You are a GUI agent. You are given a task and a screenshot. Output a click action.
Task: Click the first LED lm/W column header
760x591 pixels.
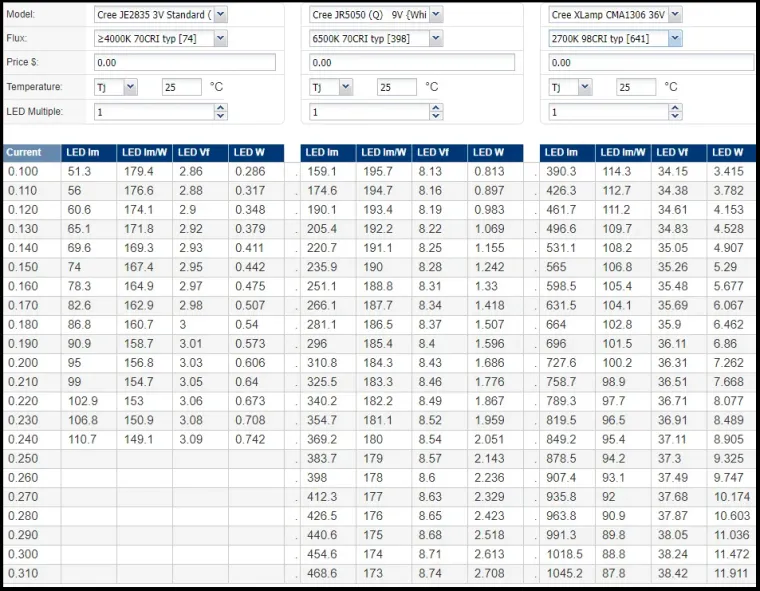click(144, 153)
